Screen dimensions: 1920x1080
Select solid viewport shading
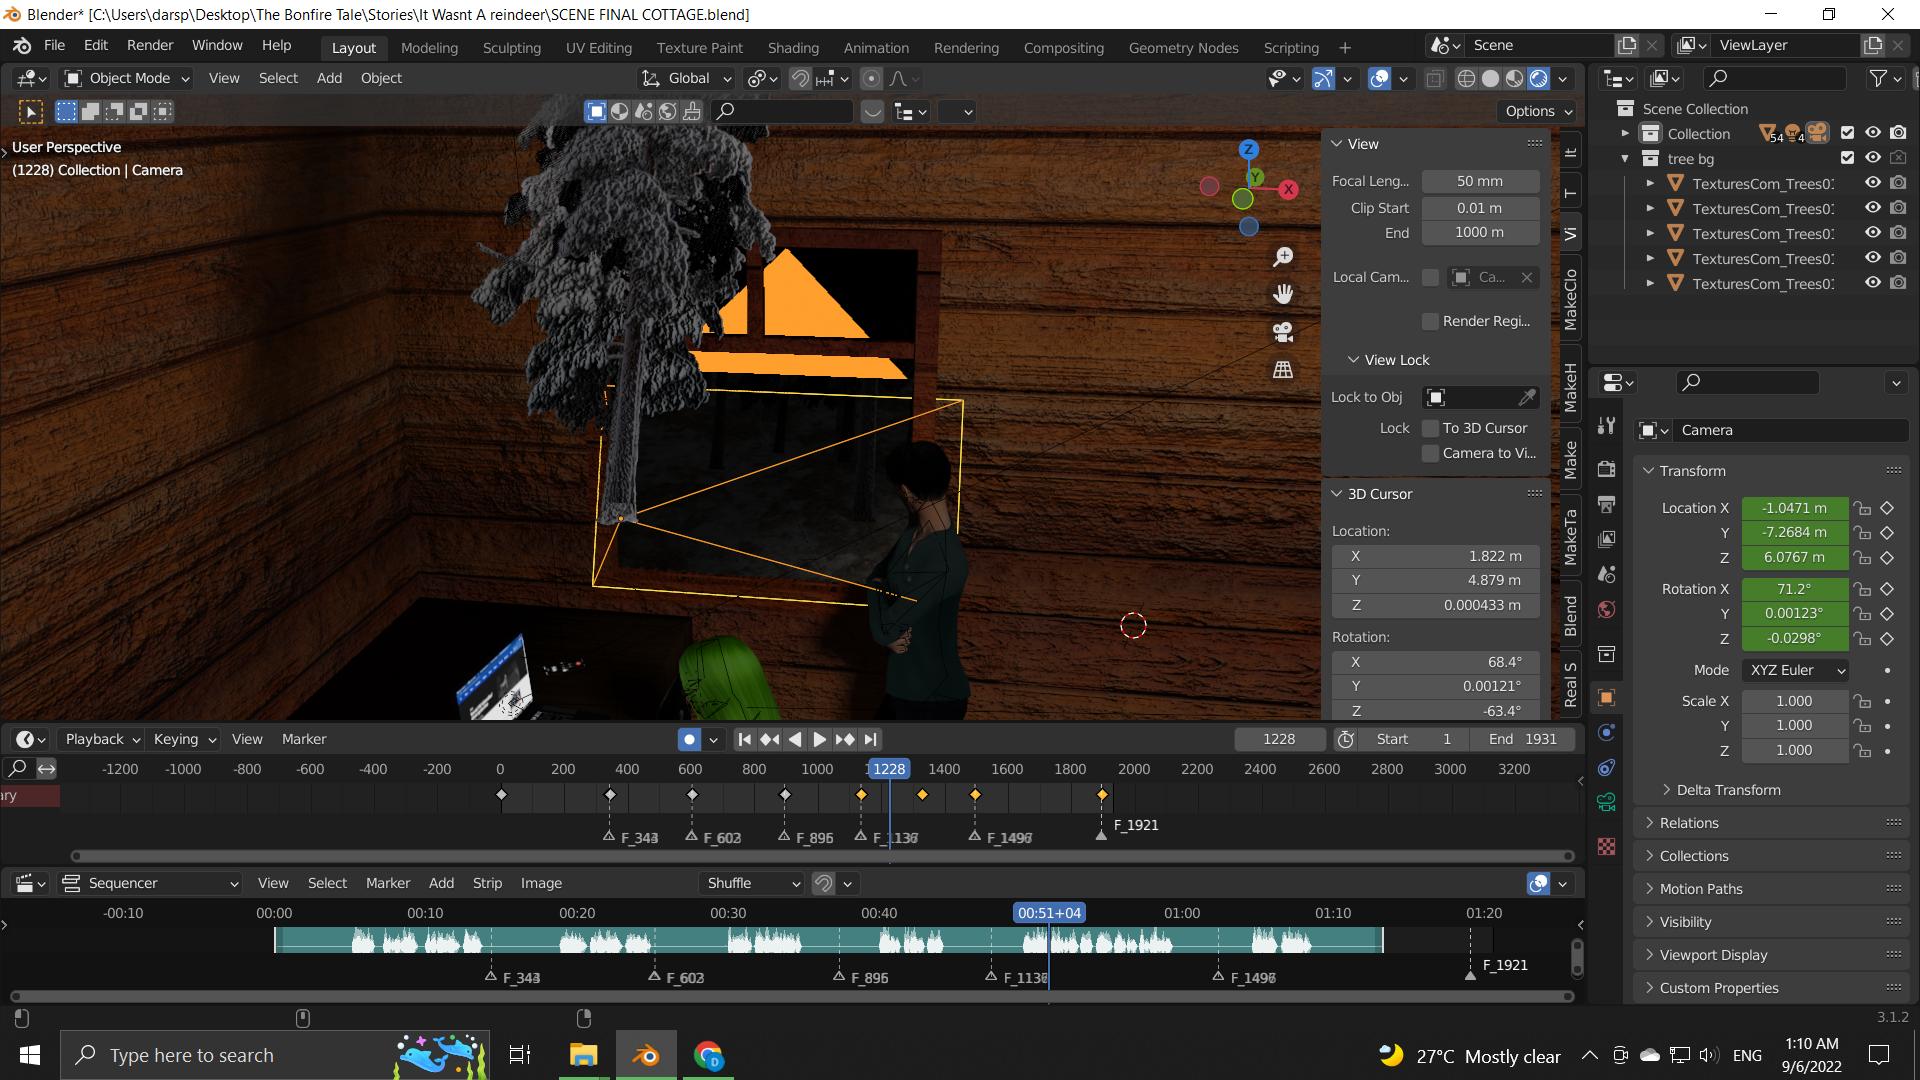1490,78
